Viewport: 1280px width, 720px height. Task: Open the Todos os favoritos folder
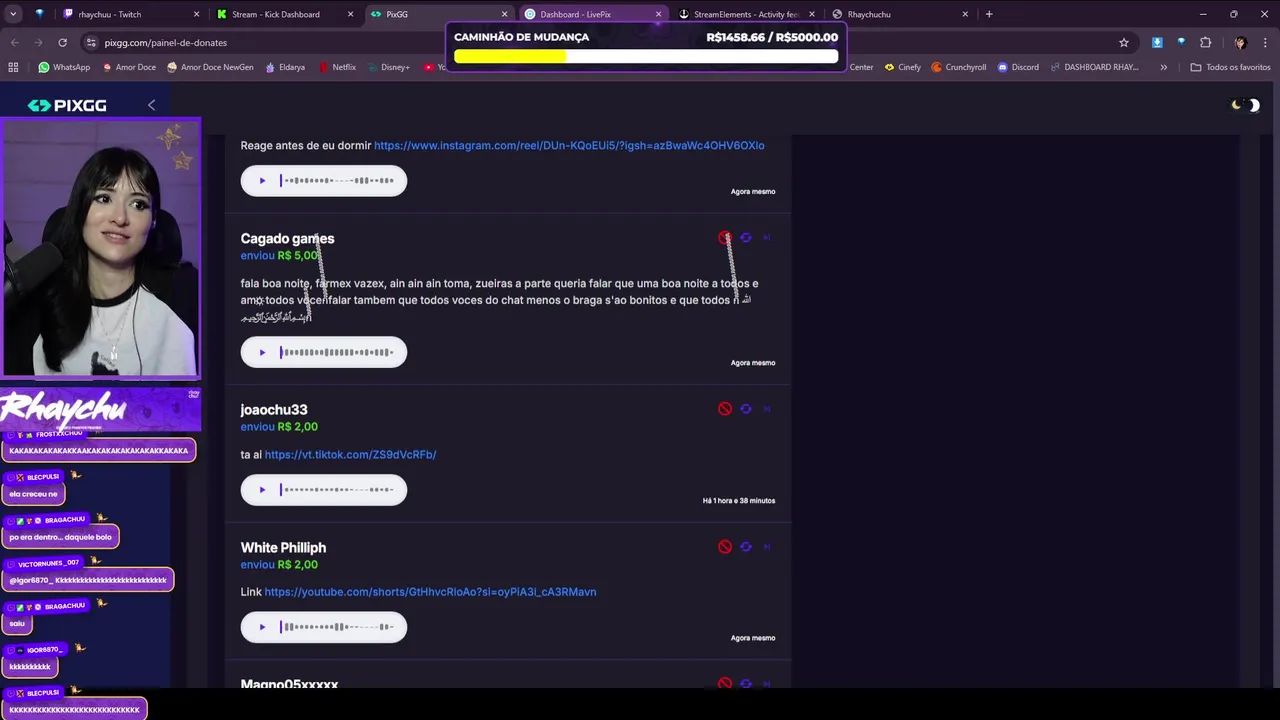tap(1230, 67)
